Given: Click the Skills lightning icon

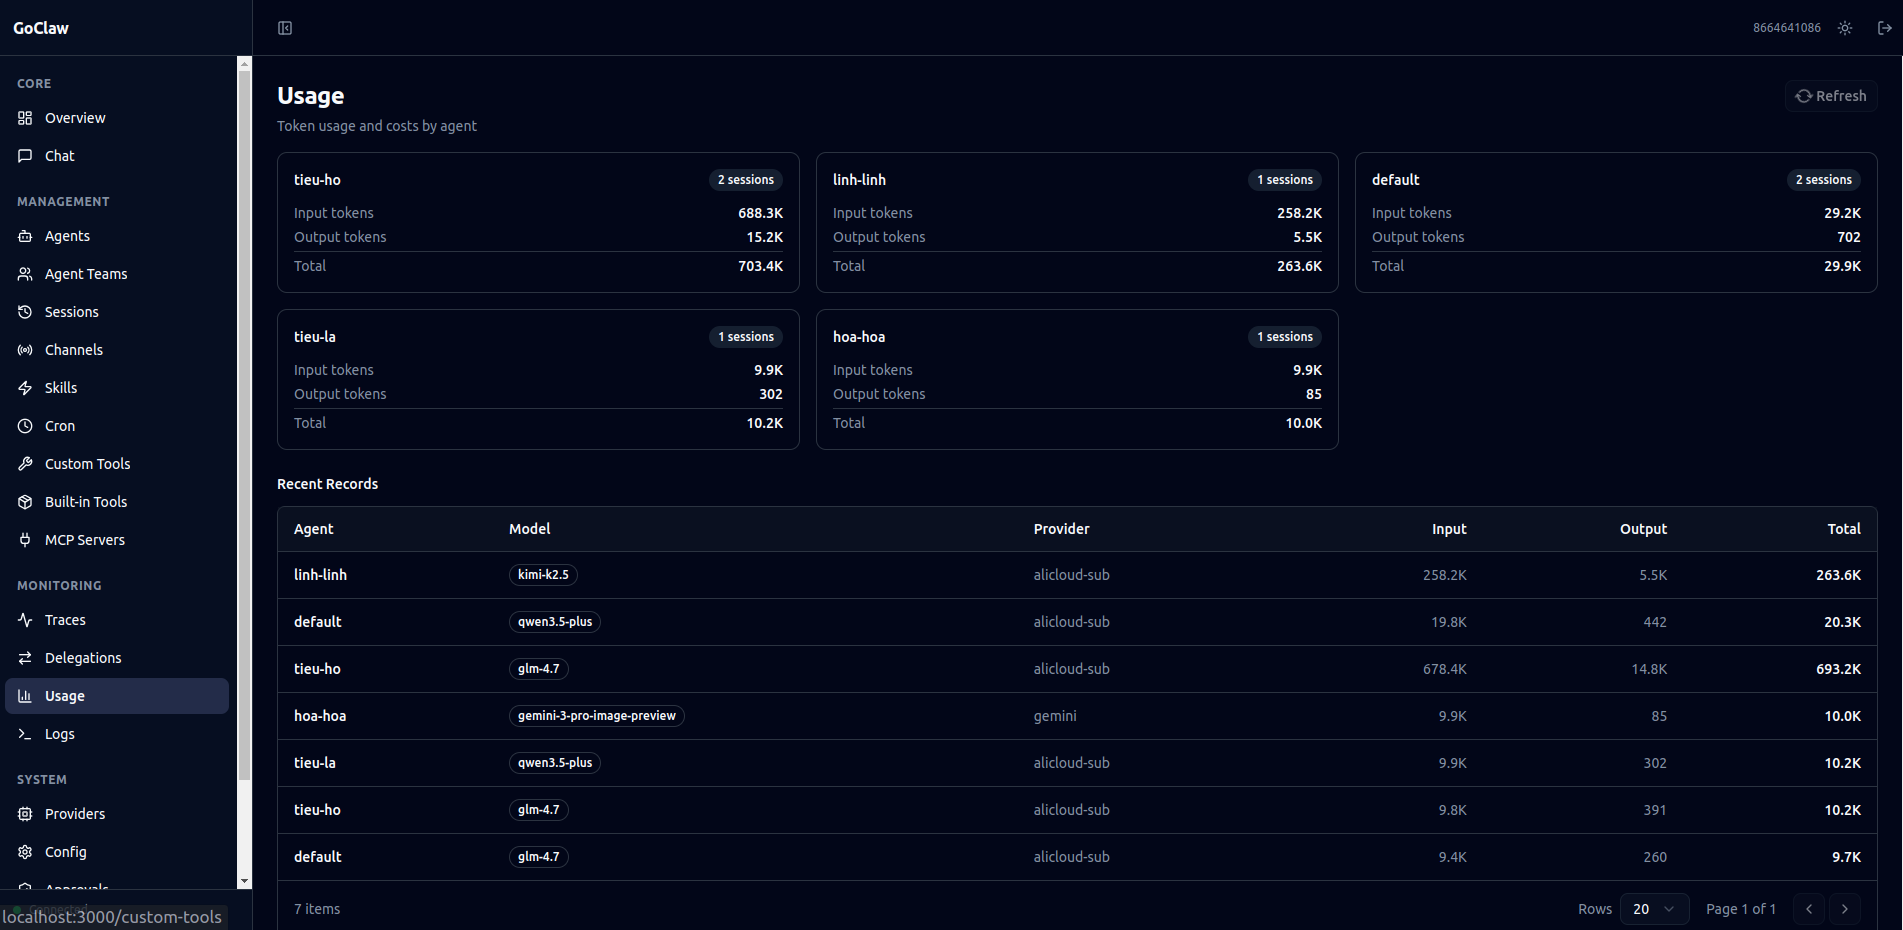Looking at the screenshot, I should click(x=25, y=388).
